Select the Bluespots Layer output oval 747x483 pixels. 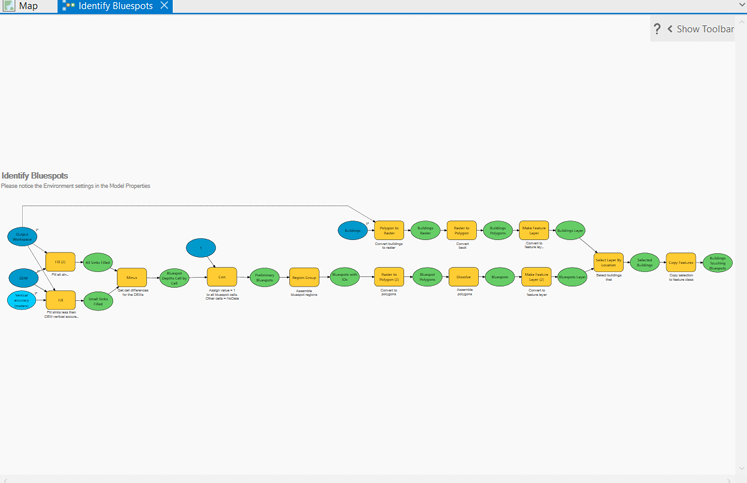point(572,277)
